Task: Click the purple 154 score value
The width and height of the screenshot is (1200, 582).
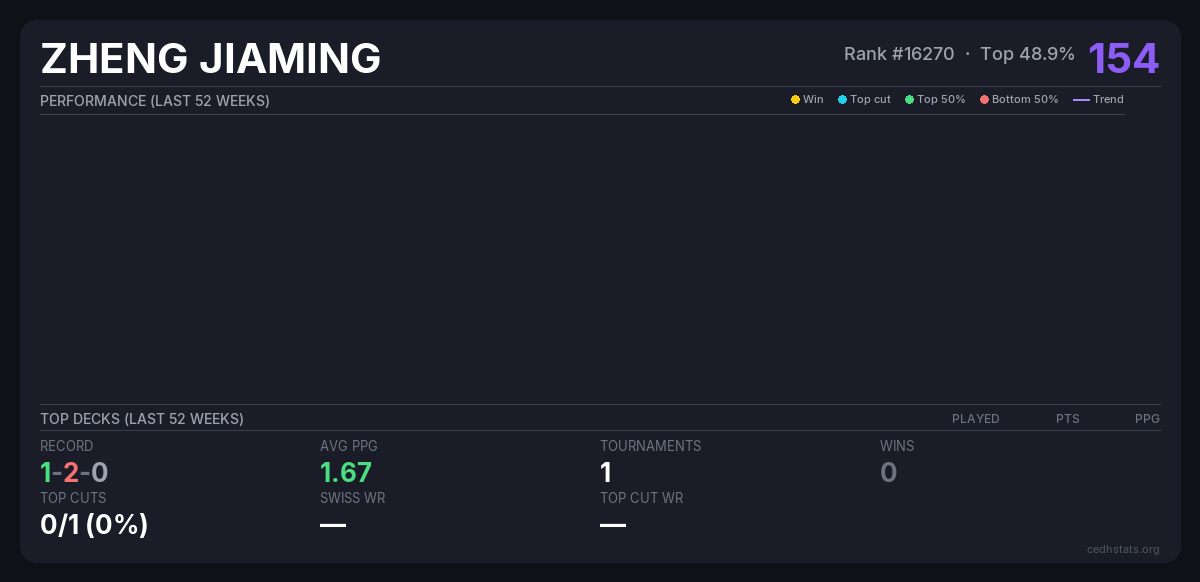Action: (x=1123, y=58)
